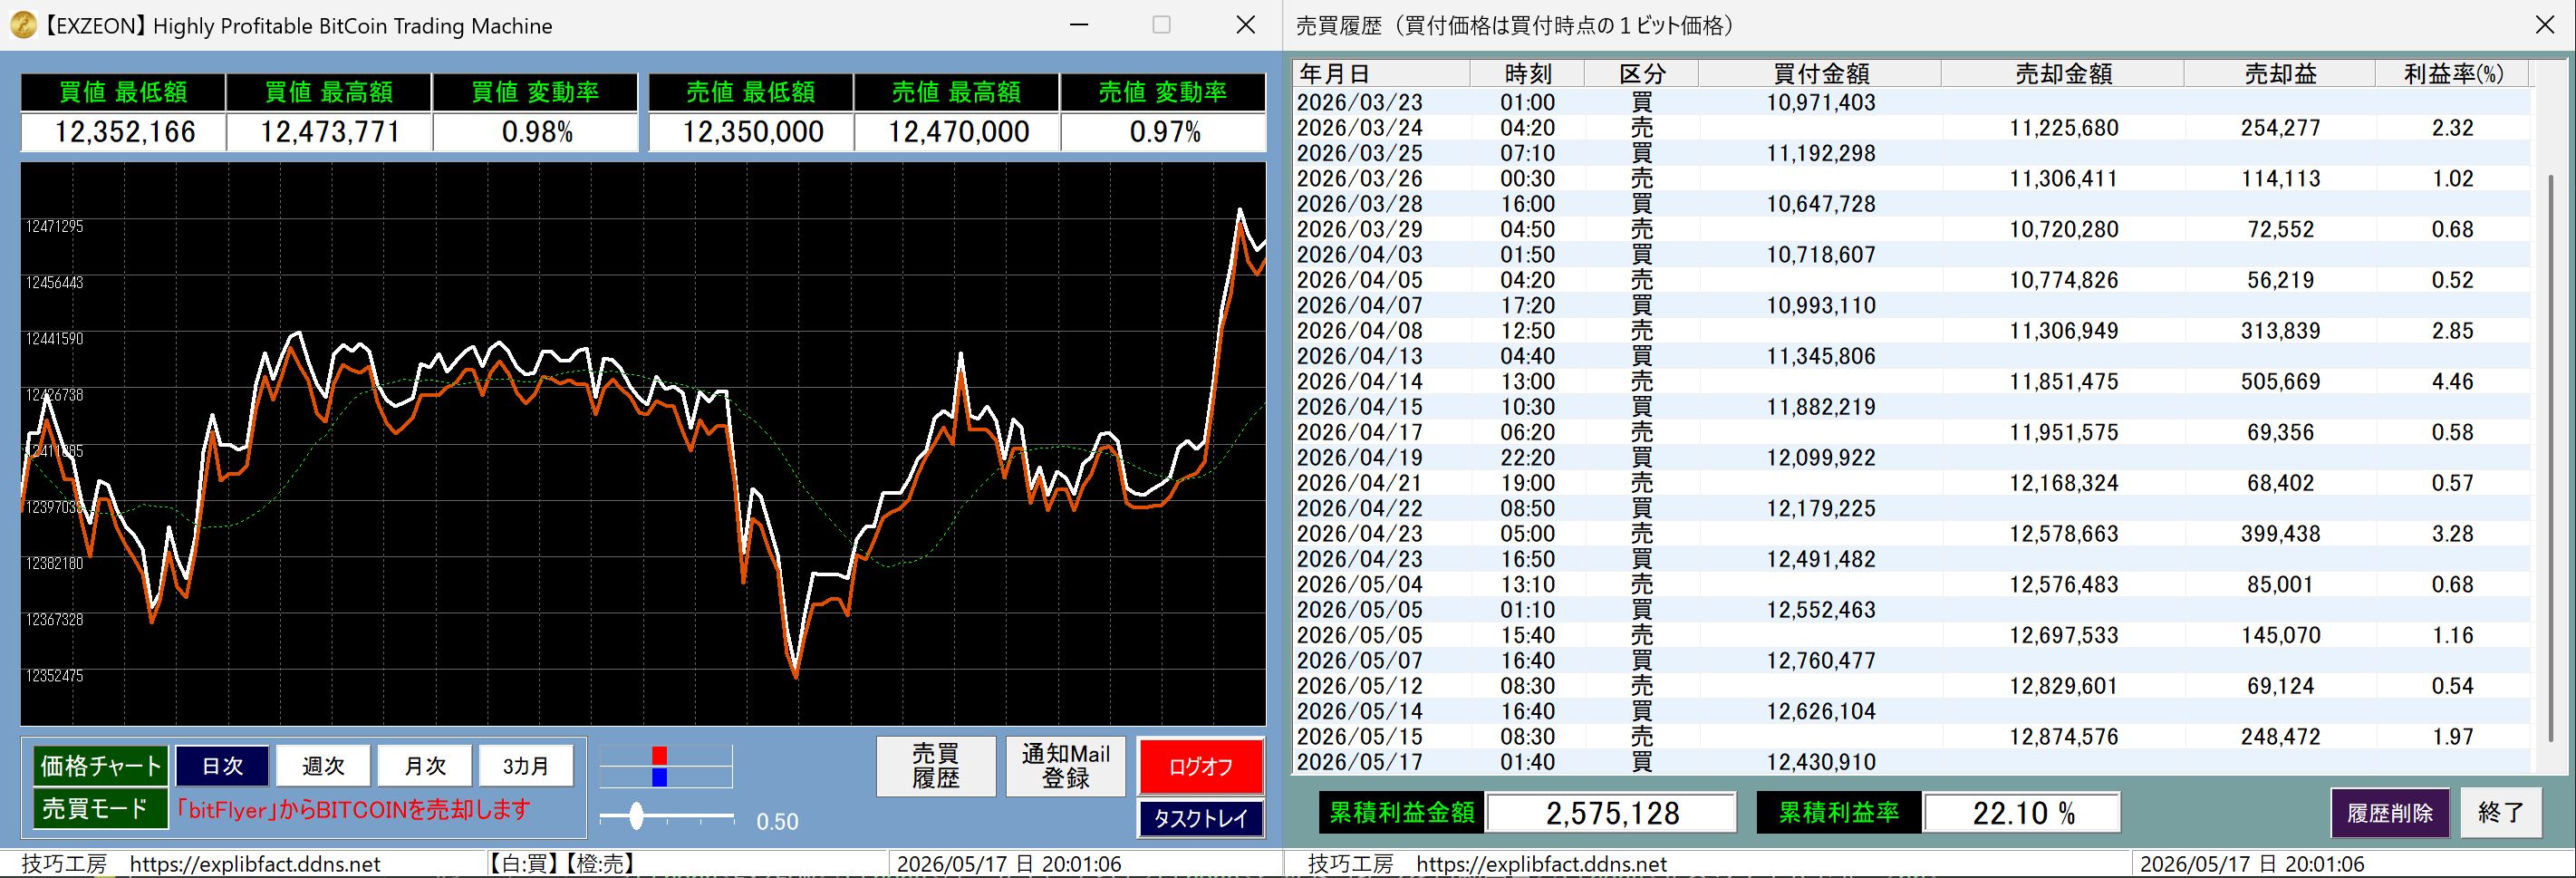Image resolution: width=2576 pixels, height=878 pixels.
Task: Click buy amount 12,760,477
Action: [x=1820, y=660]
